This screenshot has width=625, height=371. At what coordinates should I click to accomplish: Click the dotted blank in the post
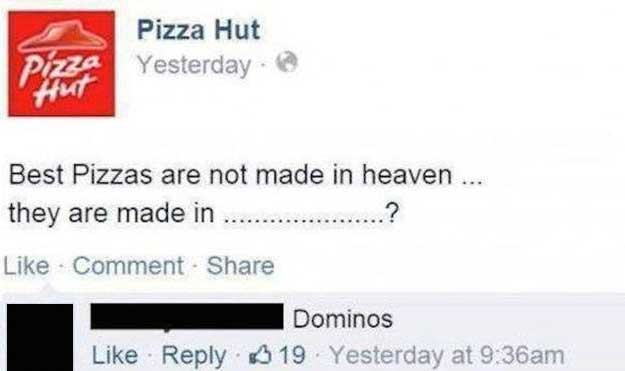point(304,220)
